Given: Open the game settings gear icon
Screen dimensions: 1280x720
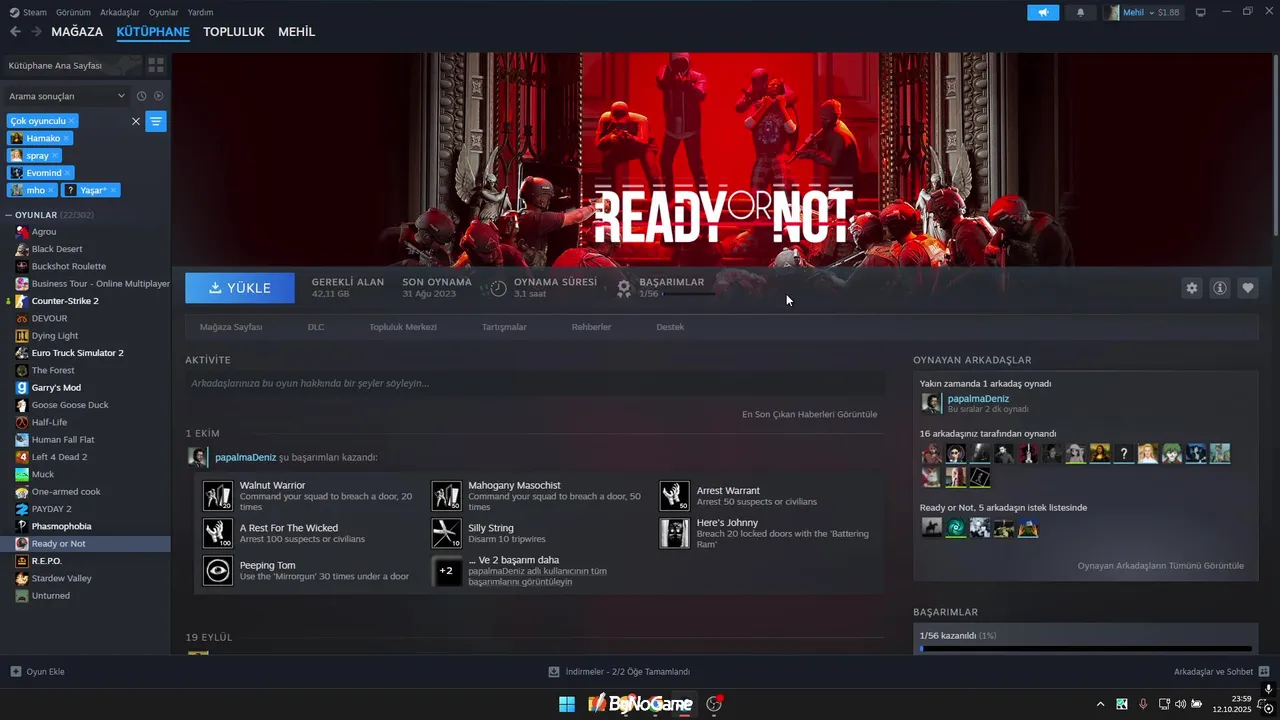Looking at the screenshot, I should tap(1192, 288).
